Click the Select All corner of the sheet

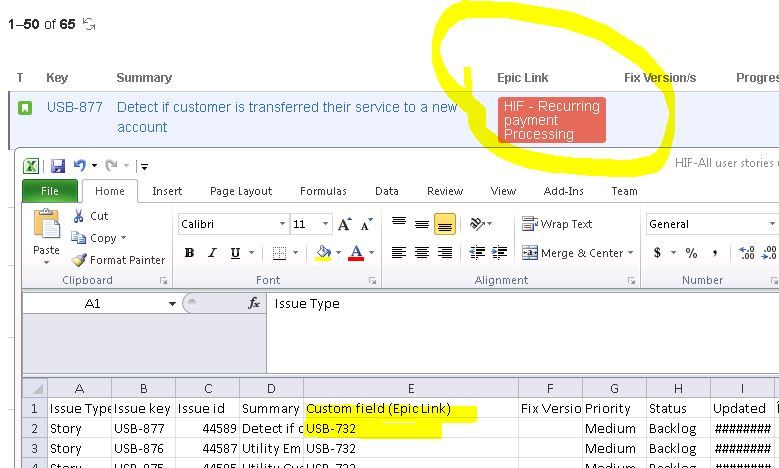(x=35, y=388)
